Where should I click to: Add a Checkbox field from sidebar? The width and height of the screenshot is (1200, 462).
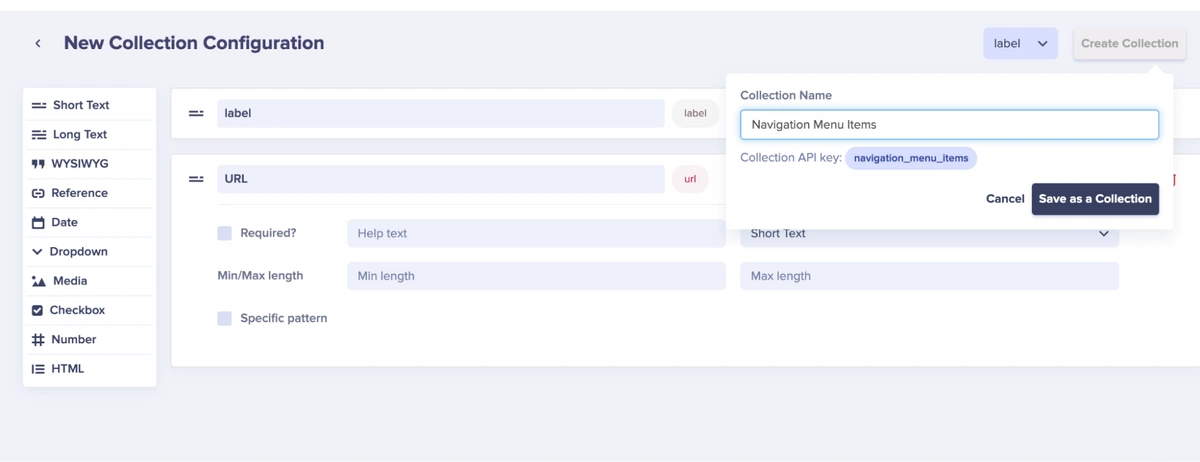pos(76,311)
